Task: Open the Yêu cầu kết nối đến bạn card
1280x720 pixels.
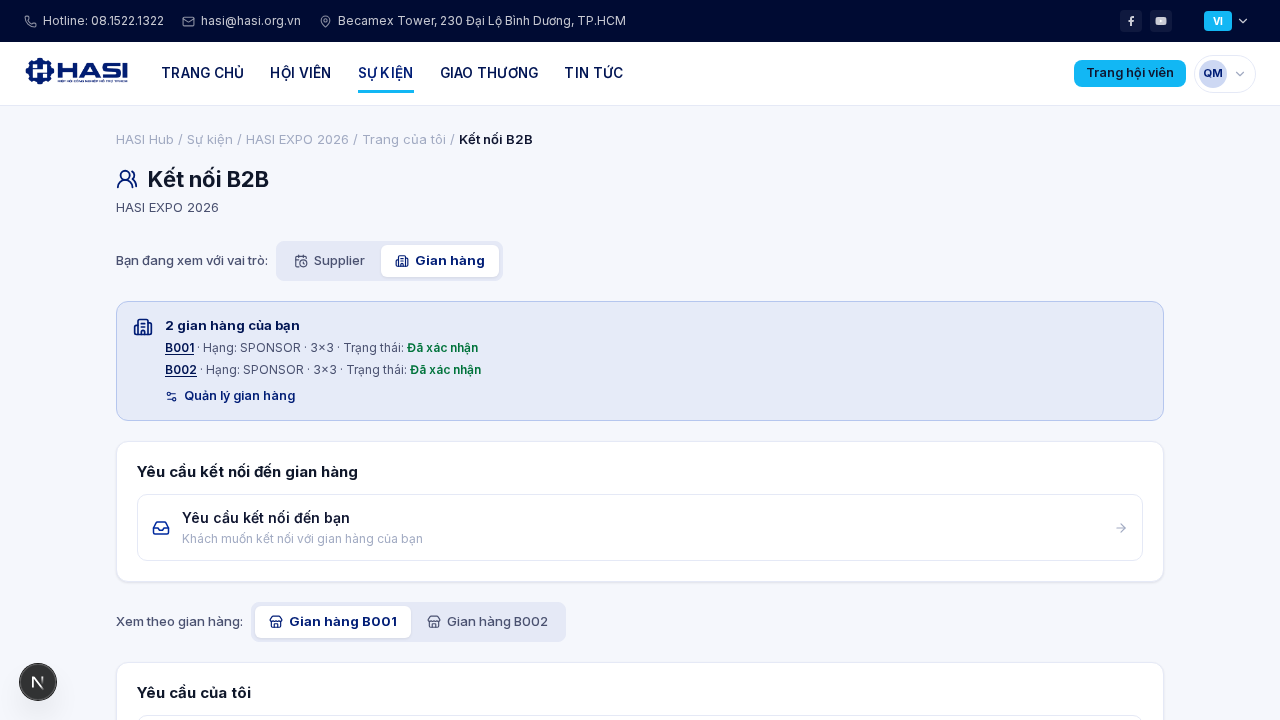Action: (640, 528)
